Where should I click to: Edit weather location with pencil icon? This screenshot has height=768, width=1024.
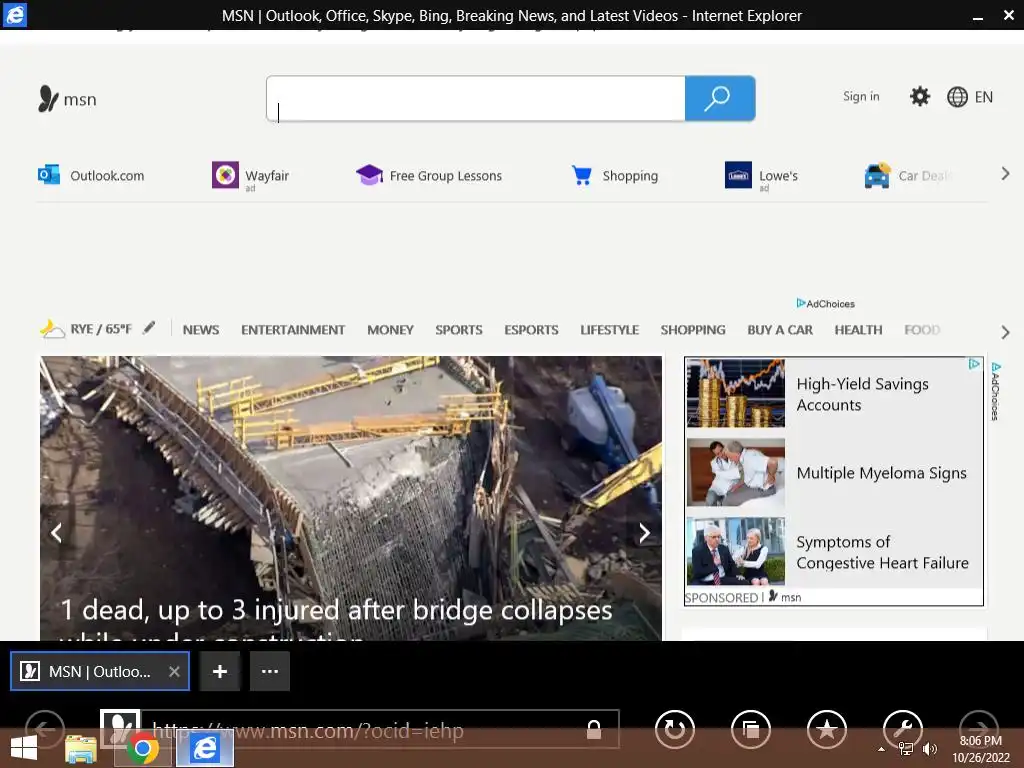coord(149,328)
